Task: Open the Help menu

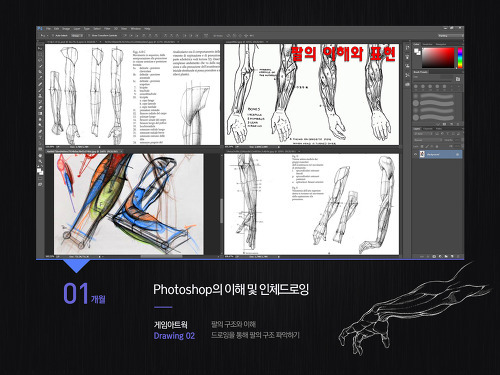Action: coord(147,29)
